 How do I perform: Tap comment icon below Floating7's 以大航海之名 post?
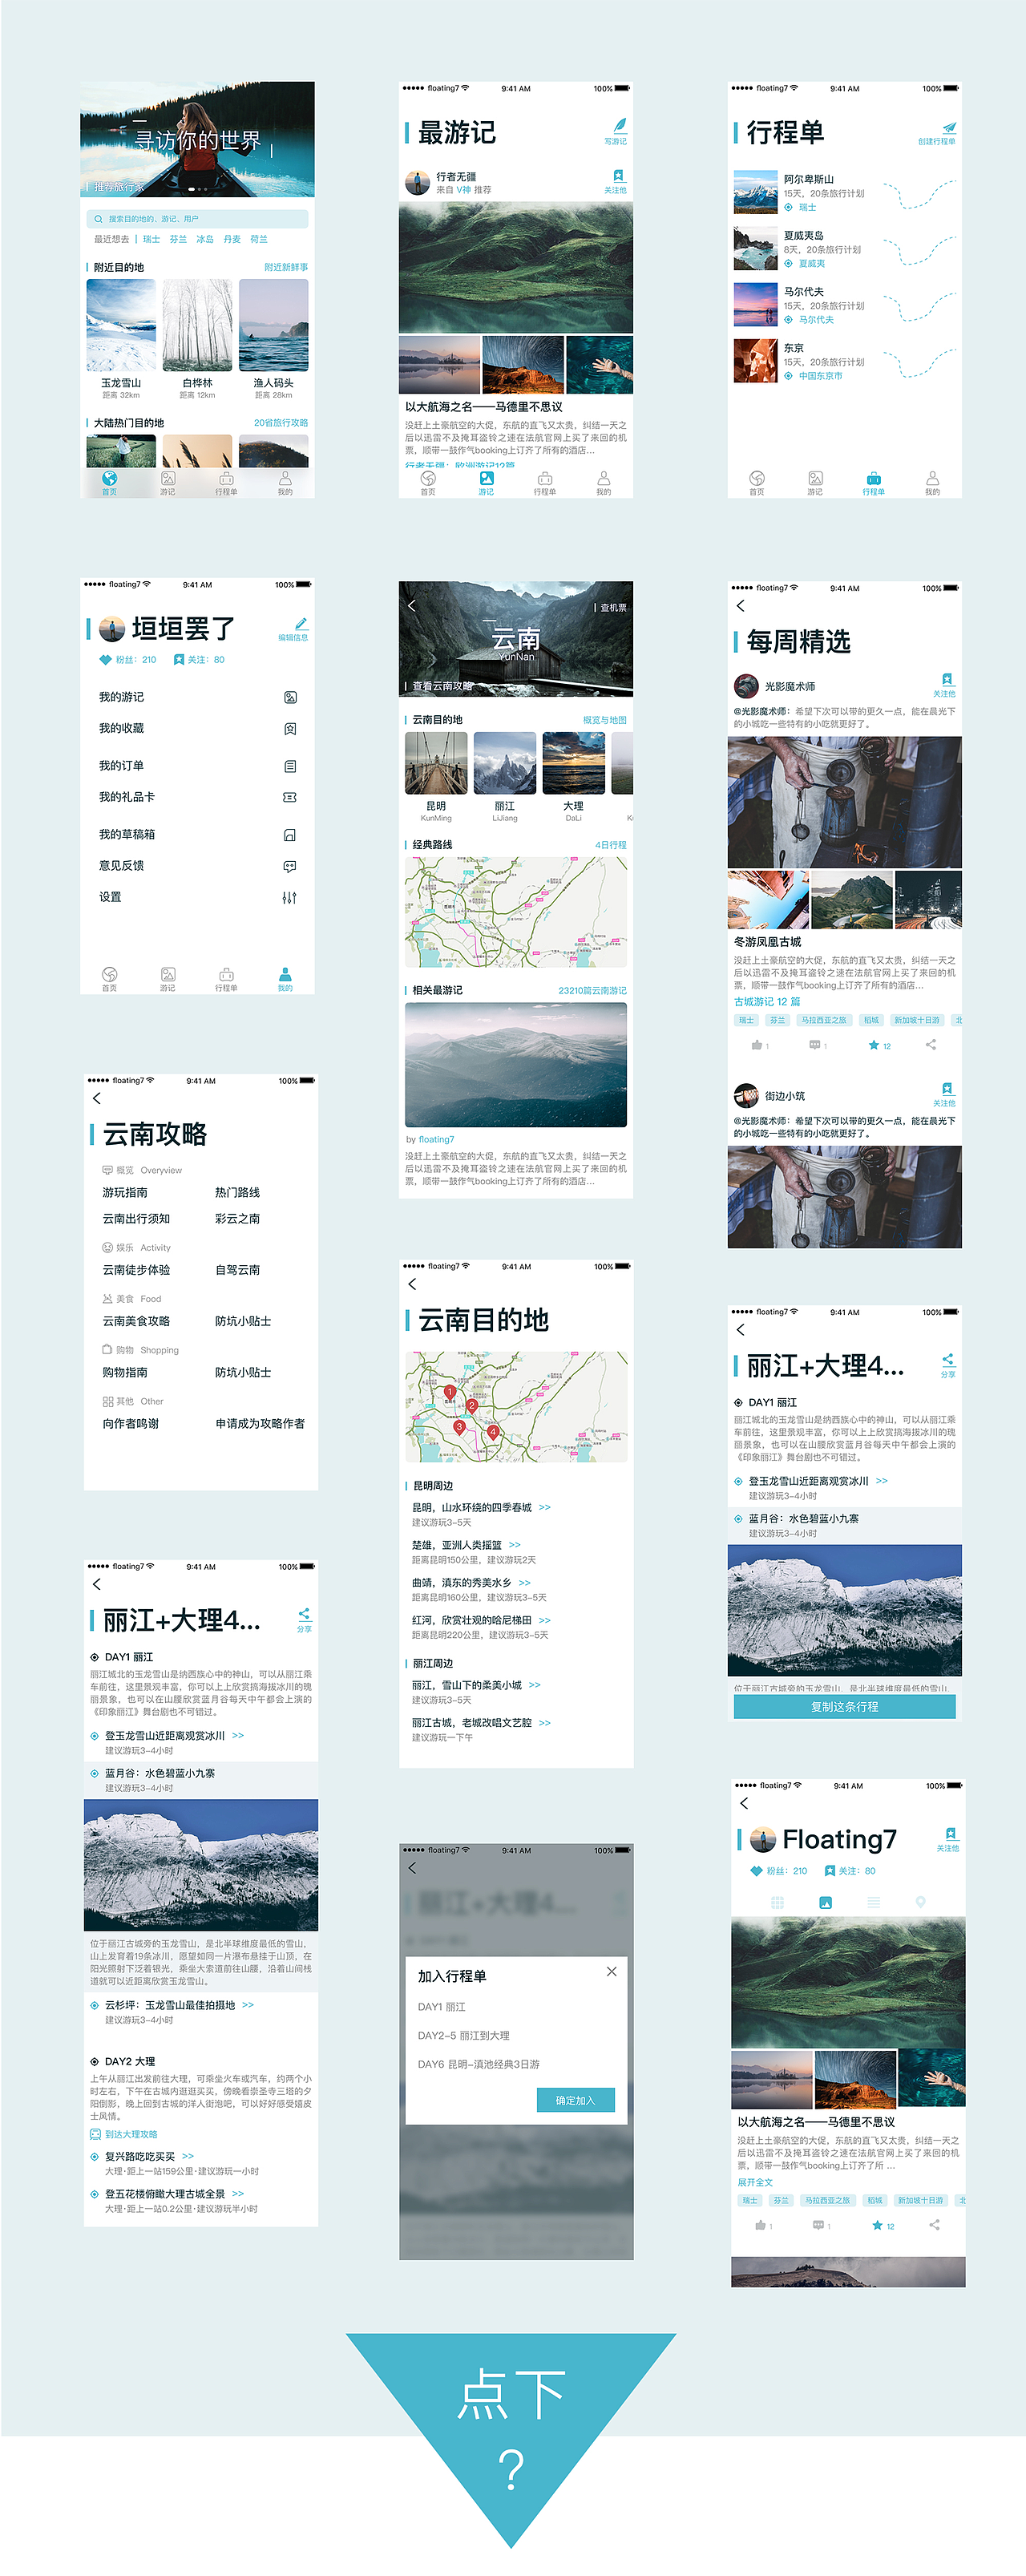(818, 2225)
